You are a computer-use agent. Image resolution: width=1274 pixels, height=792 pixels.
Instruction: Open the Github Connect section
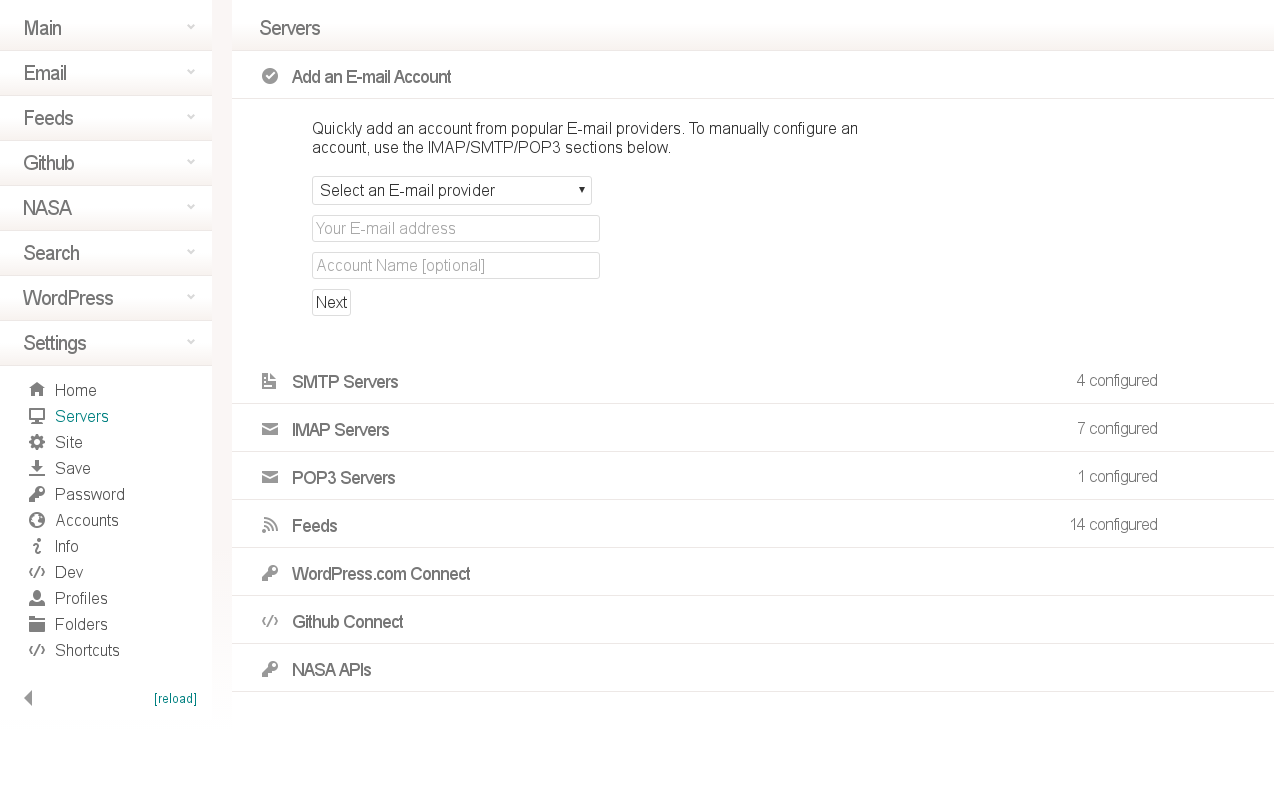click(347, 621)
